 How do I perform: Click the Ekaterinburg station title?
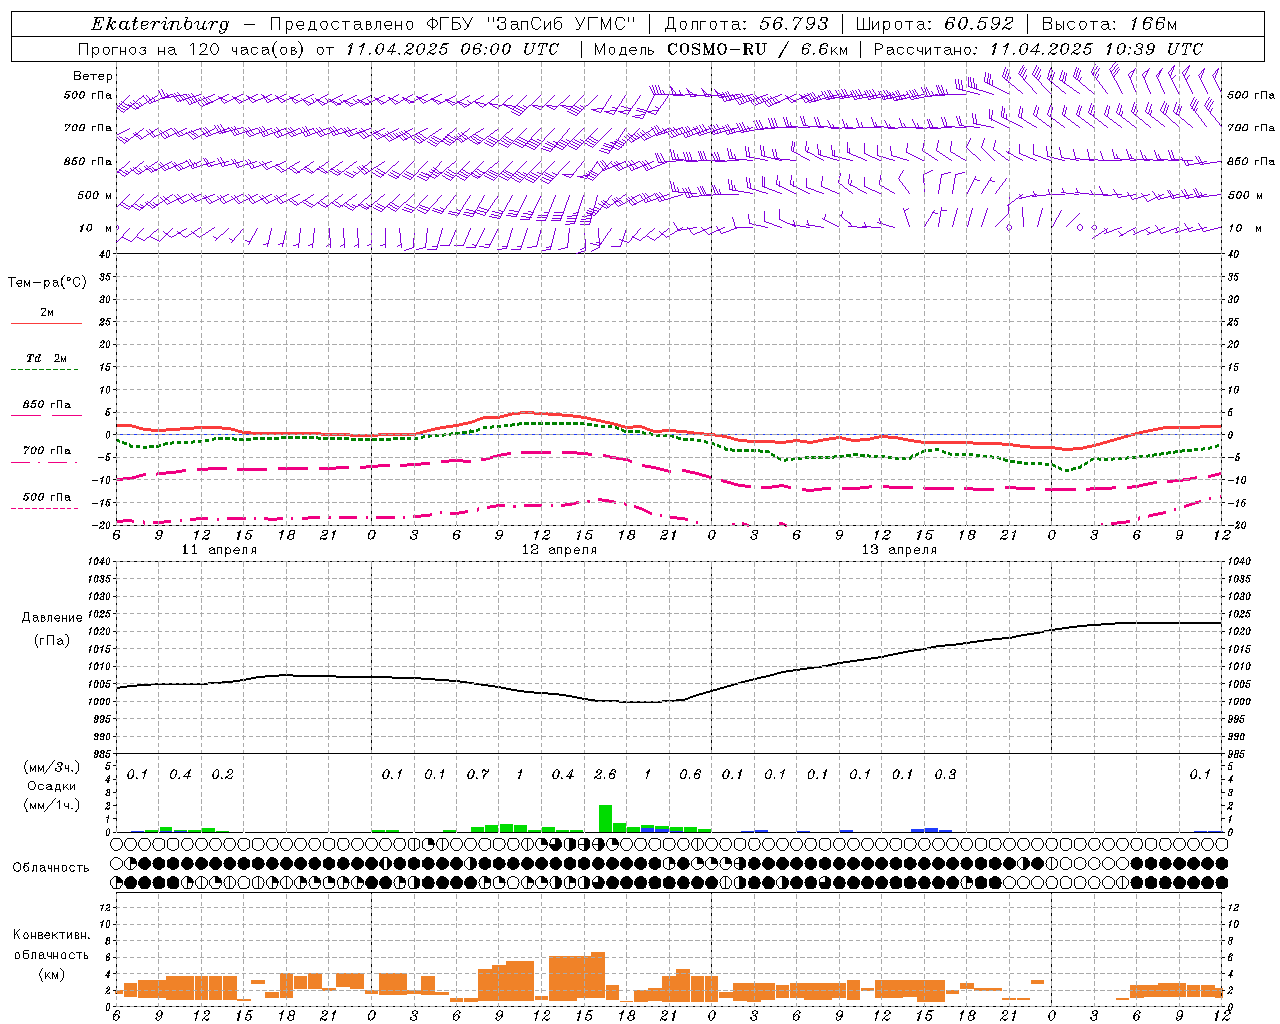pos(160,24)
